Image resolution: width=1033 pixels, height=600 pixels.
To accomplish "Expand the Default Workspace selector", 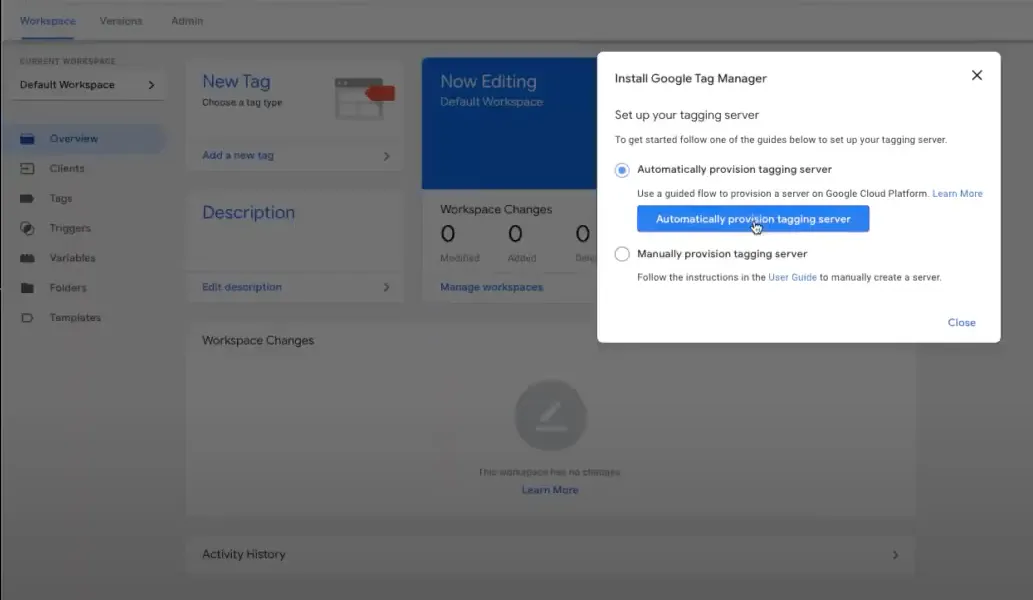I will pyautogui.click(x=88, y=85).
